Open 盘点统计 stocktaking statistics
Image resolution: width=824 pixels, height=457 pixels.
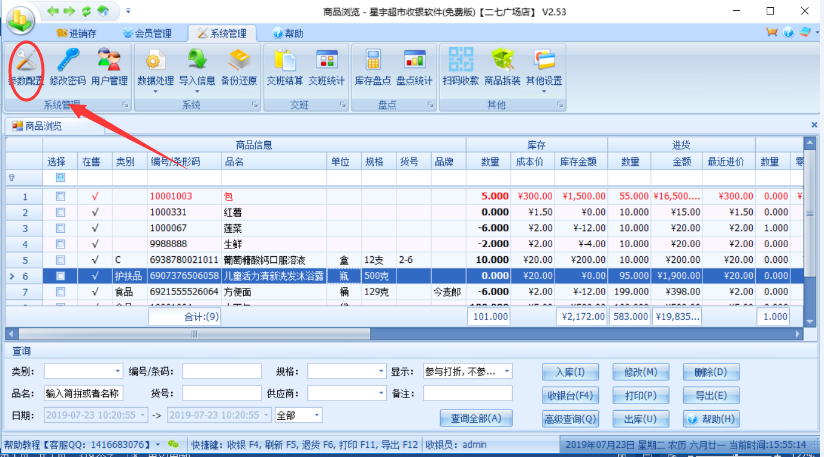click(414, 67)
